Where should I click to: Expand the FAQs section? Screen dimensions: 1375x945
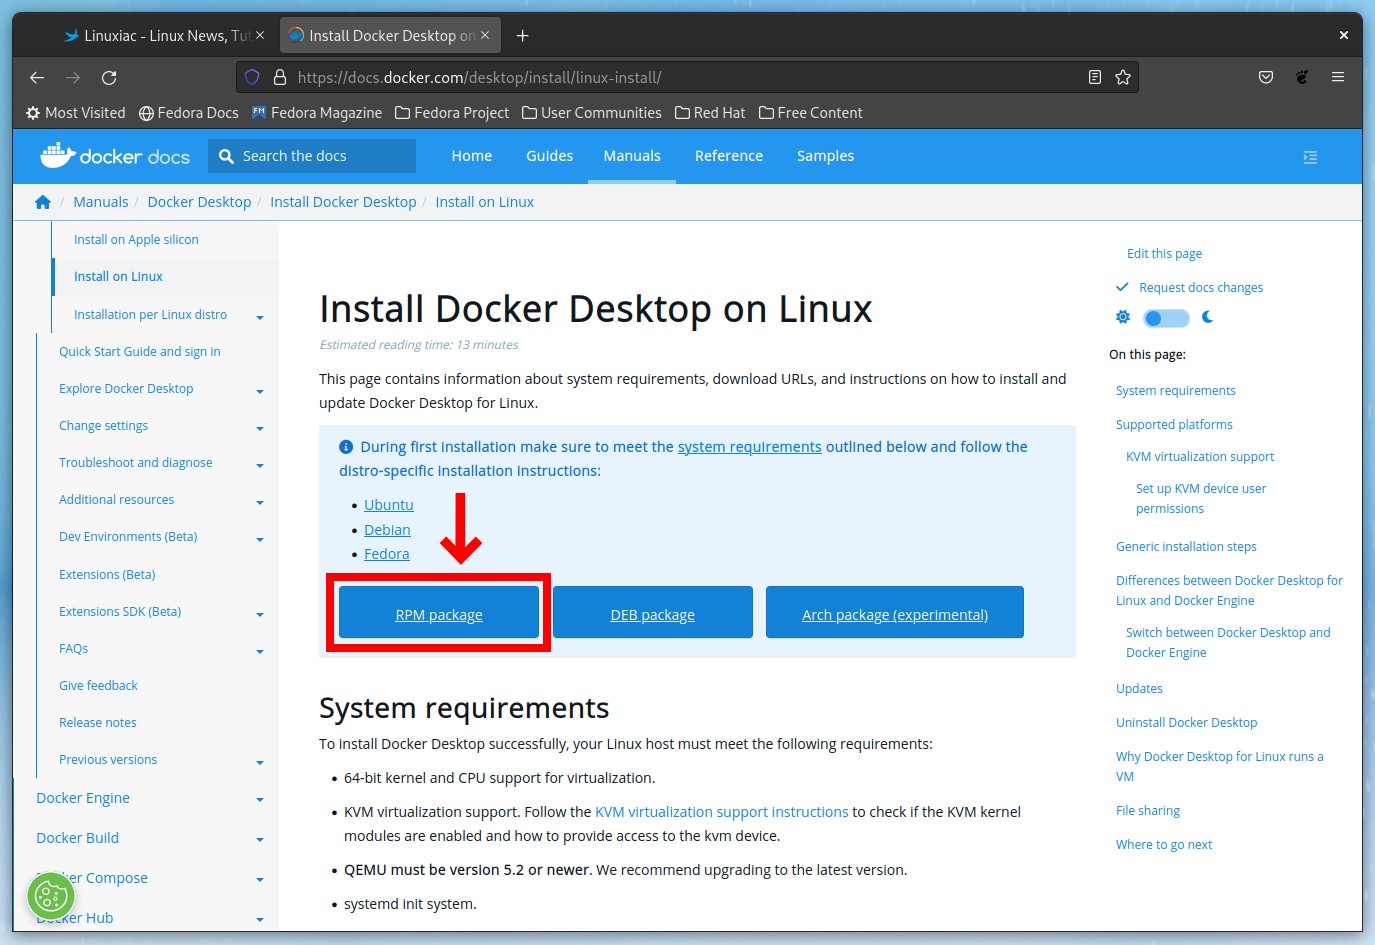[260, 651]
